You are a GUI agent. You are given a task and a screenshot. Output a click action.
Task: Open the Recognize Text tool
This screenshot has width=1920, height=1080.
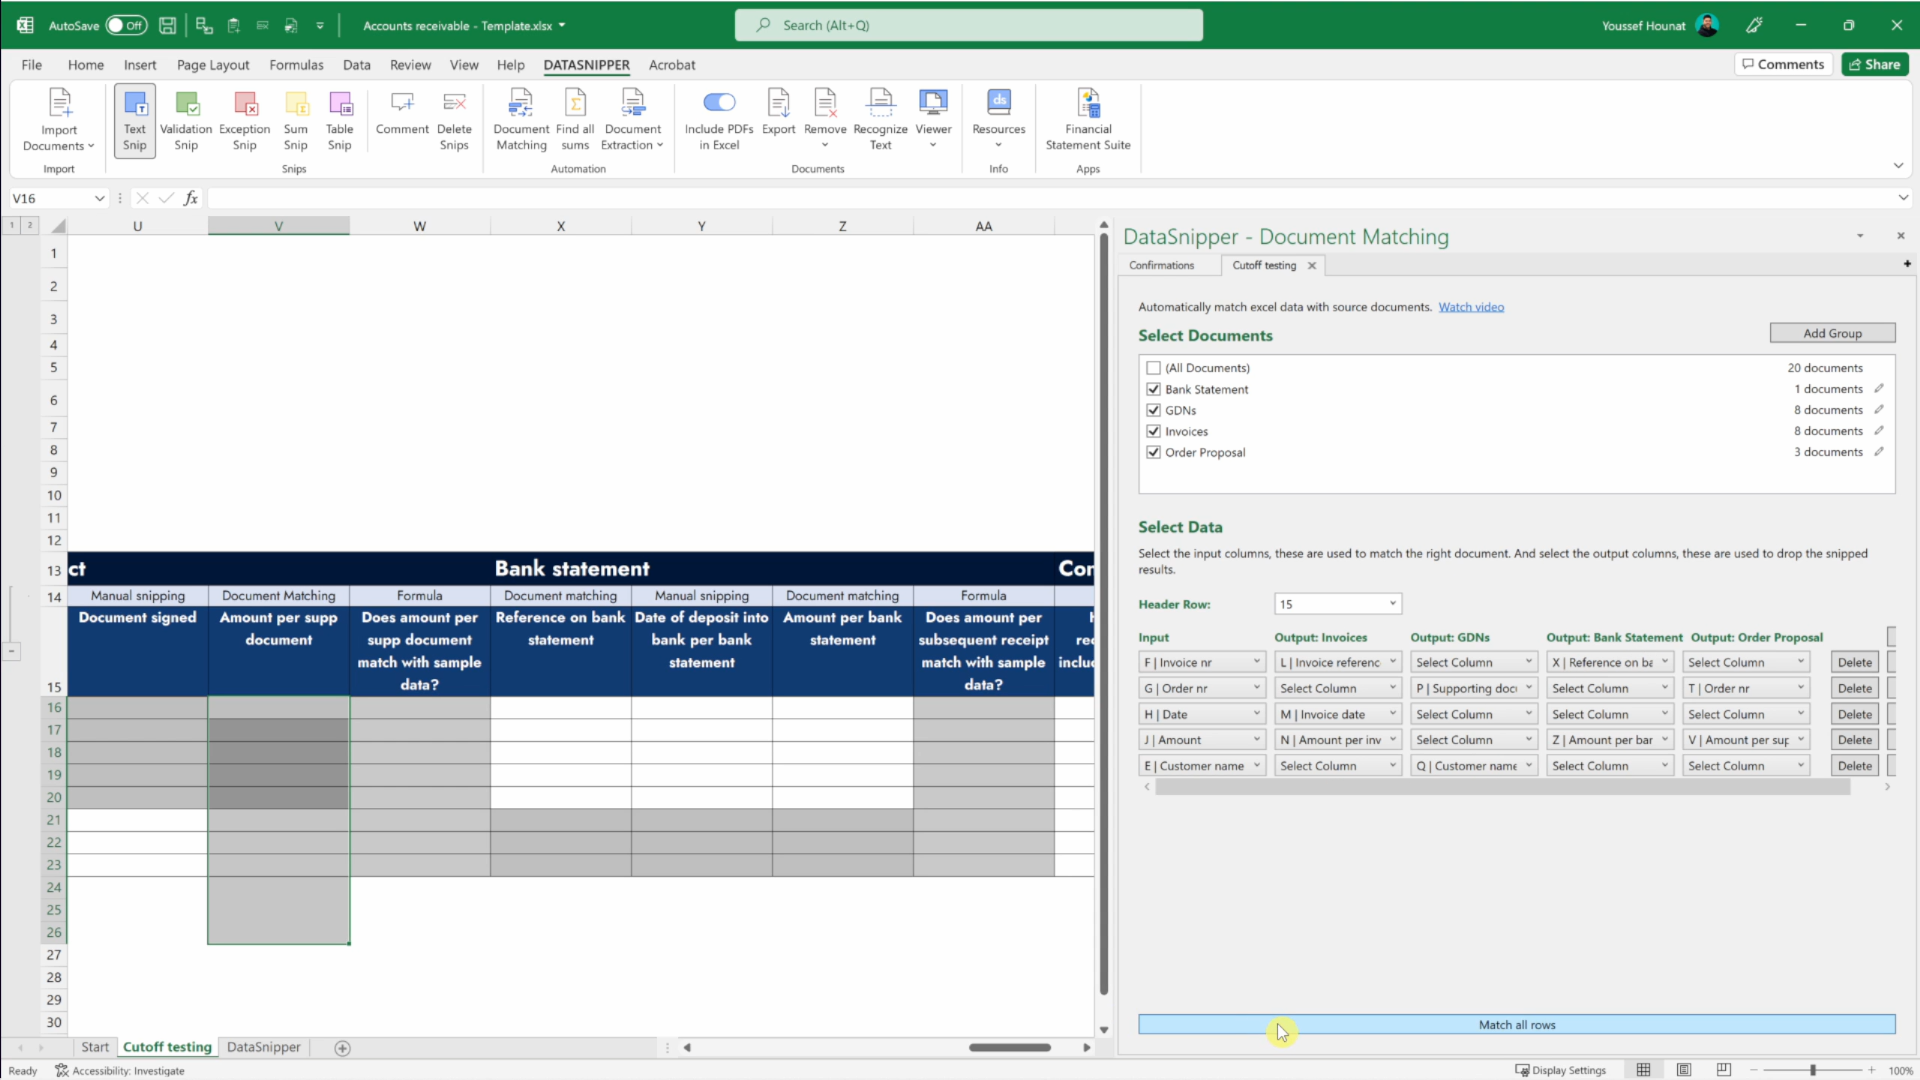[x=880, y=119]
